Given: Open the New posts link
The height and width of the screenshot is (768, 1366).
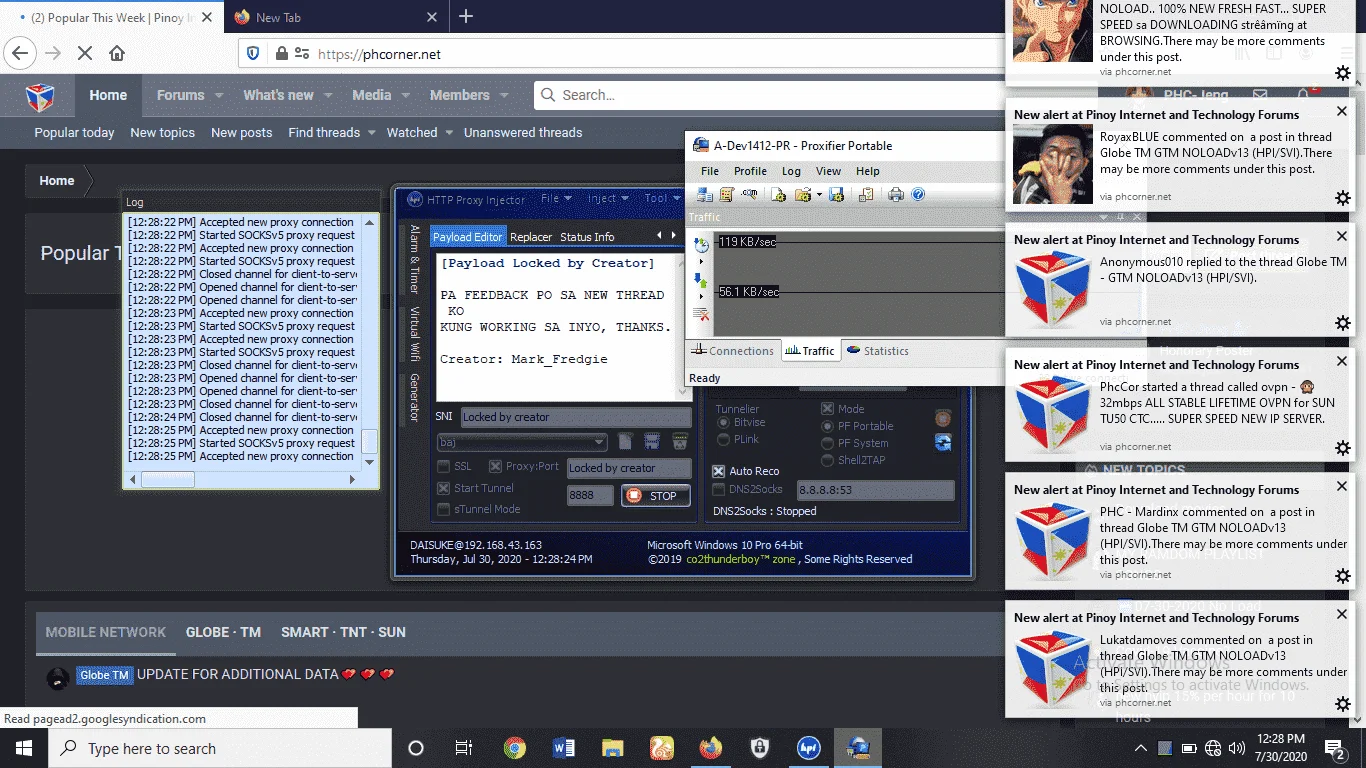Looking at the screenshot, I should (x=241, y=132).
